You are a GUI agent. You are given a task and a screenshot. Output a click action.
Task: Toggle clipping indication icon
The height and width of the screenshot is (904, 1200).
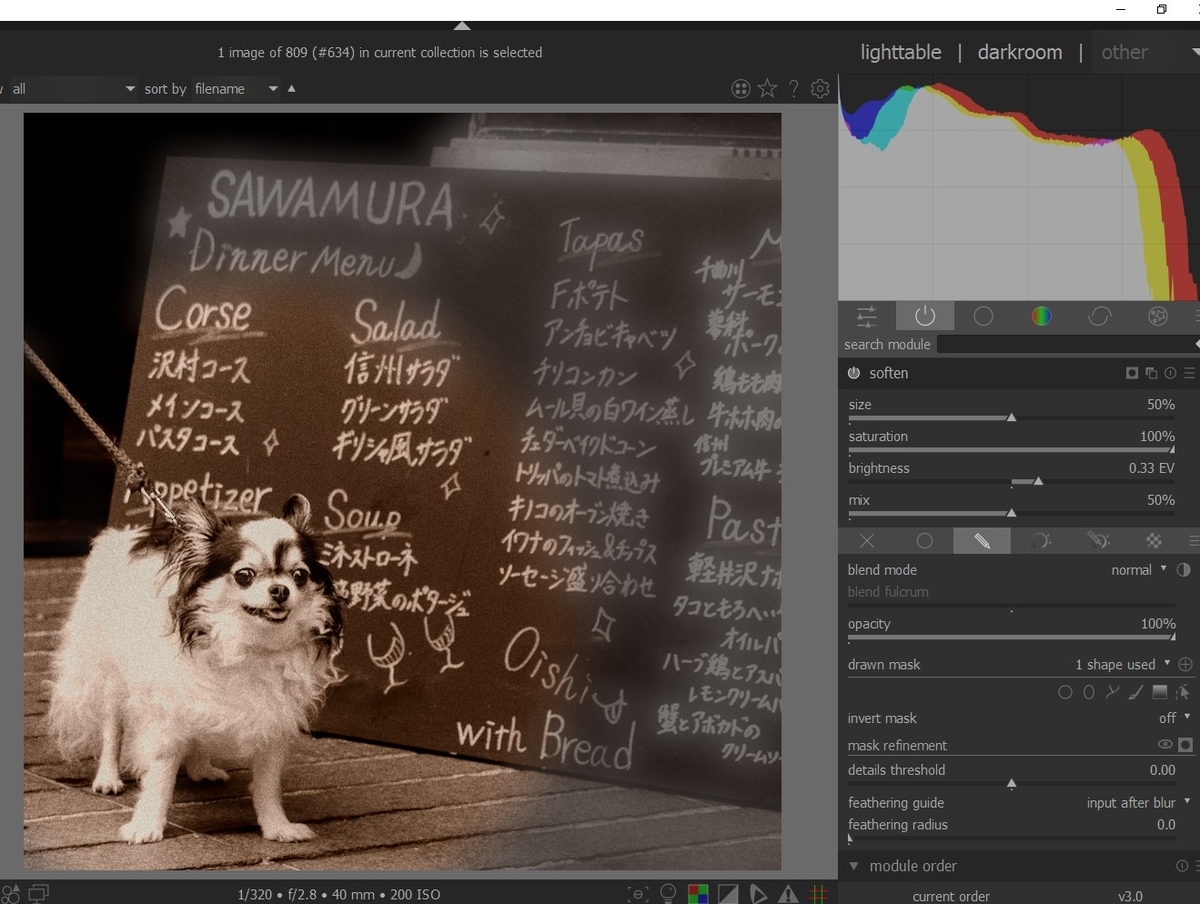(x=728, y=894)
